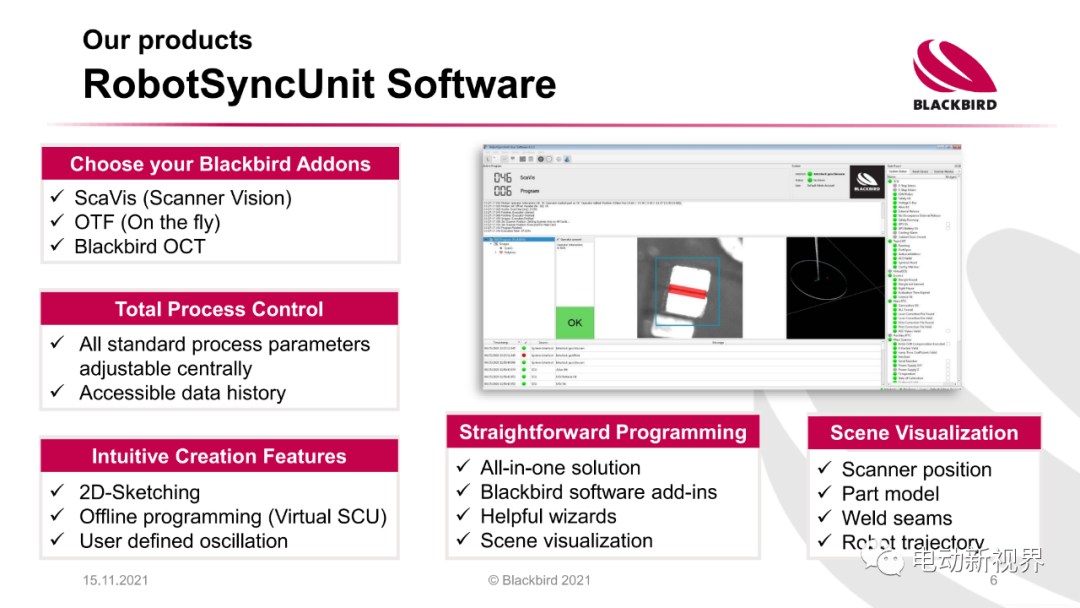Click 'Scanner position' item
1080x608 pixels.
[x=917, y=470]
